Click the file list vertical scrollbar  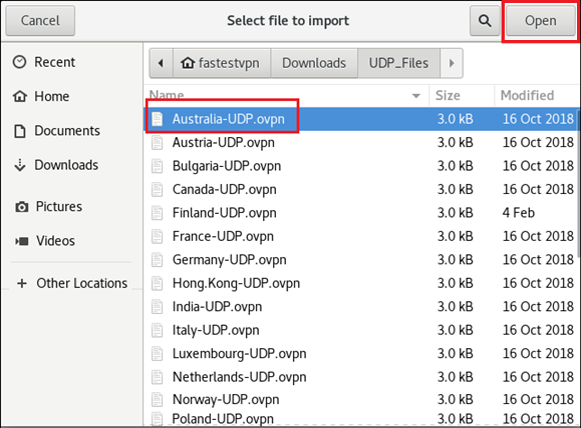click(579, 182)
